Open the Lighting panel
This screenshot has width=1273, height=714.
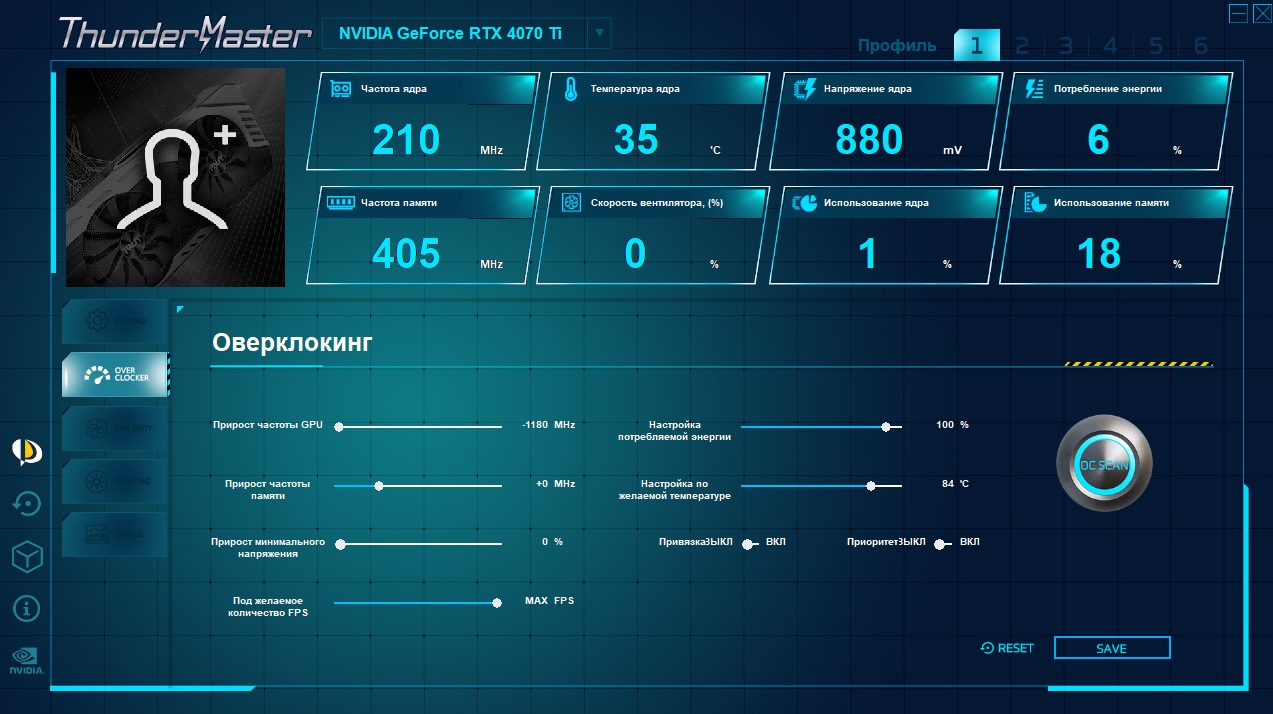(115, 481)
